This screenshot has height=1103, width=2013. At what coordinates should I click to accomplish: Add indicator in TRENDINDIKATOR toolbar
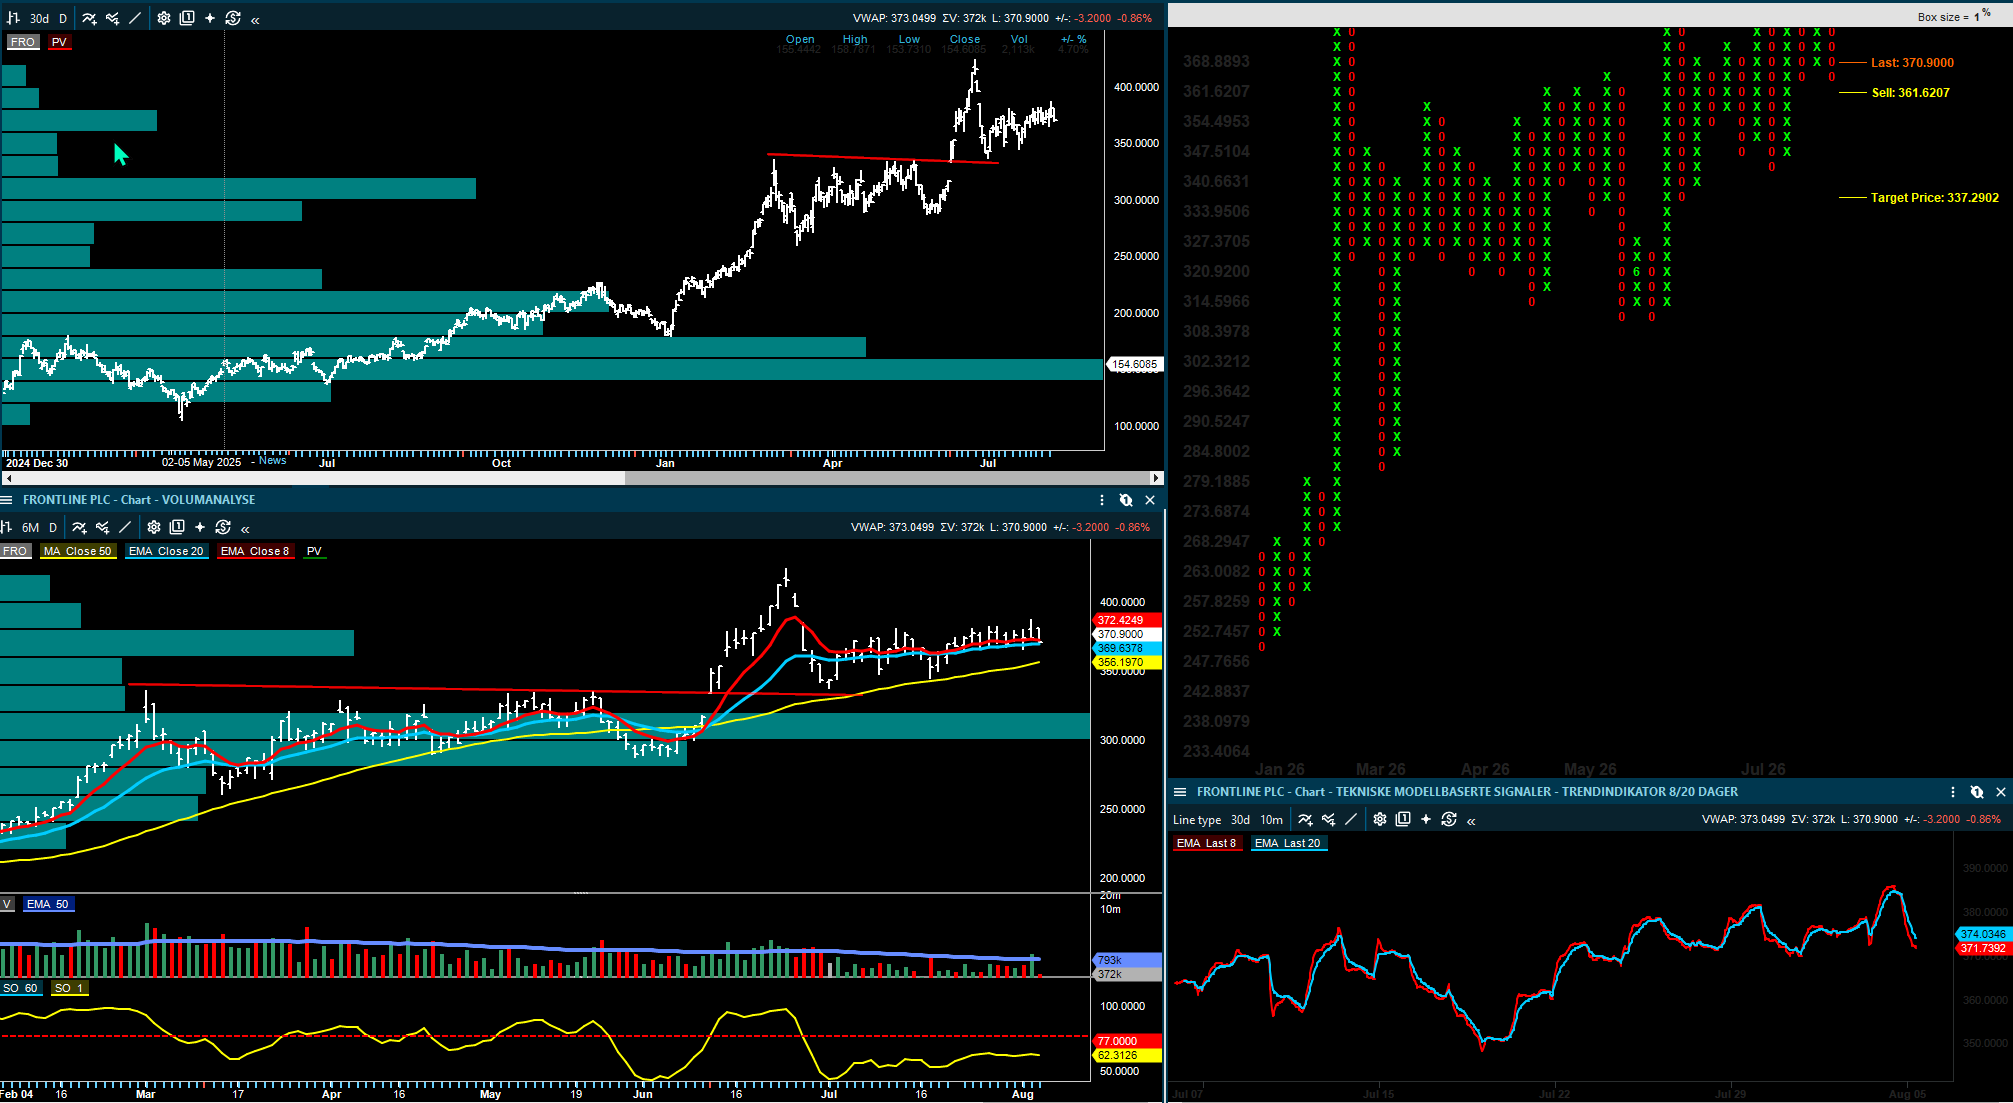coord(1305,820)
